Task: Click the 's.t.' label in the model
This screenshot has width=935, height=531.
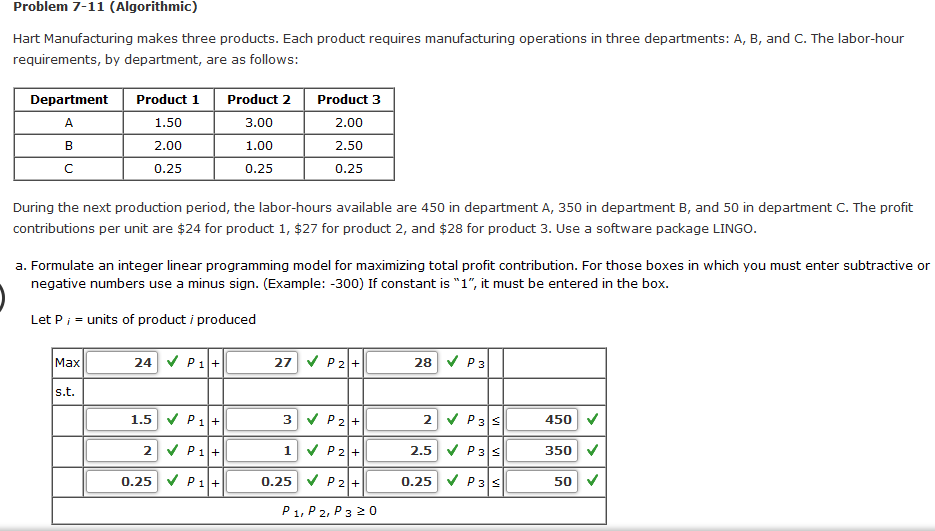Action: coord(65,392)
